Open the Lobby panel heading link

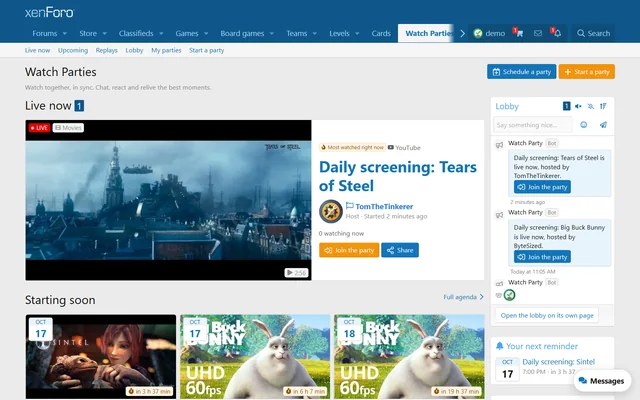click(x=507, y=107)
